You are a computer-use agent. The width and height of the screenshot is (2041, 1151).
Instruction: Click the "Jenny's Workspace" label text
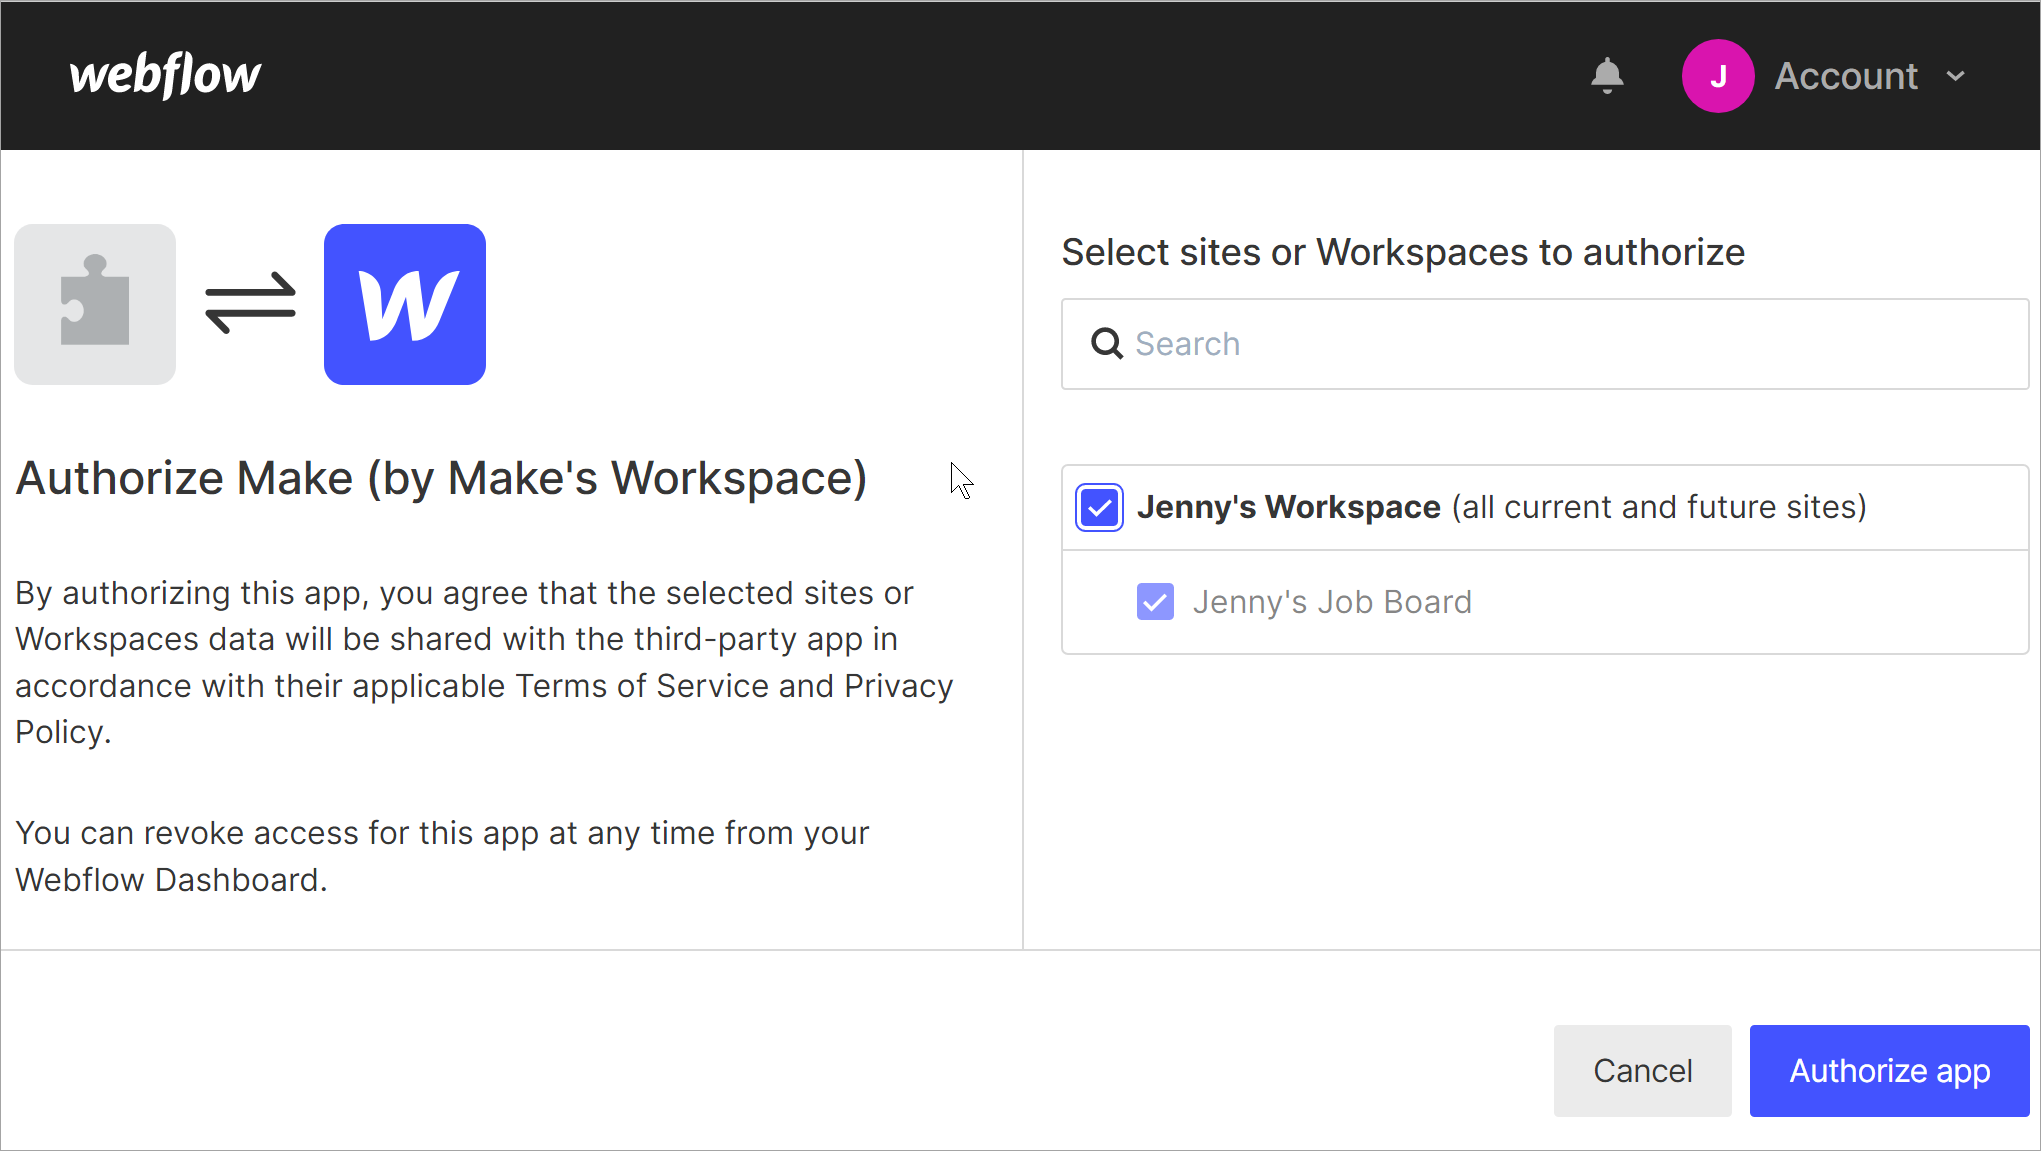[x=1289, y=507]
